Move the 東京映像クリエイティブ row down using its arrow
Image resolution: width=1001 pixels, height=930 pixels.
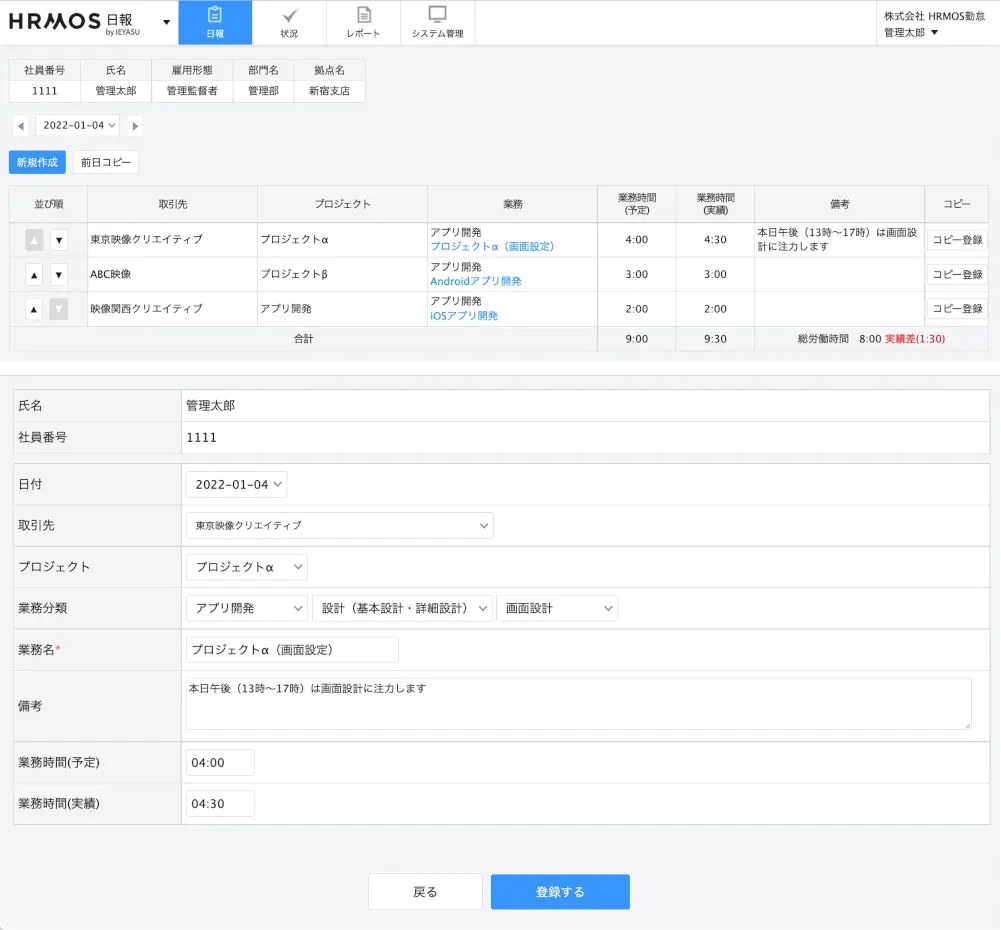pyautogui.click(x=58, y=239)
